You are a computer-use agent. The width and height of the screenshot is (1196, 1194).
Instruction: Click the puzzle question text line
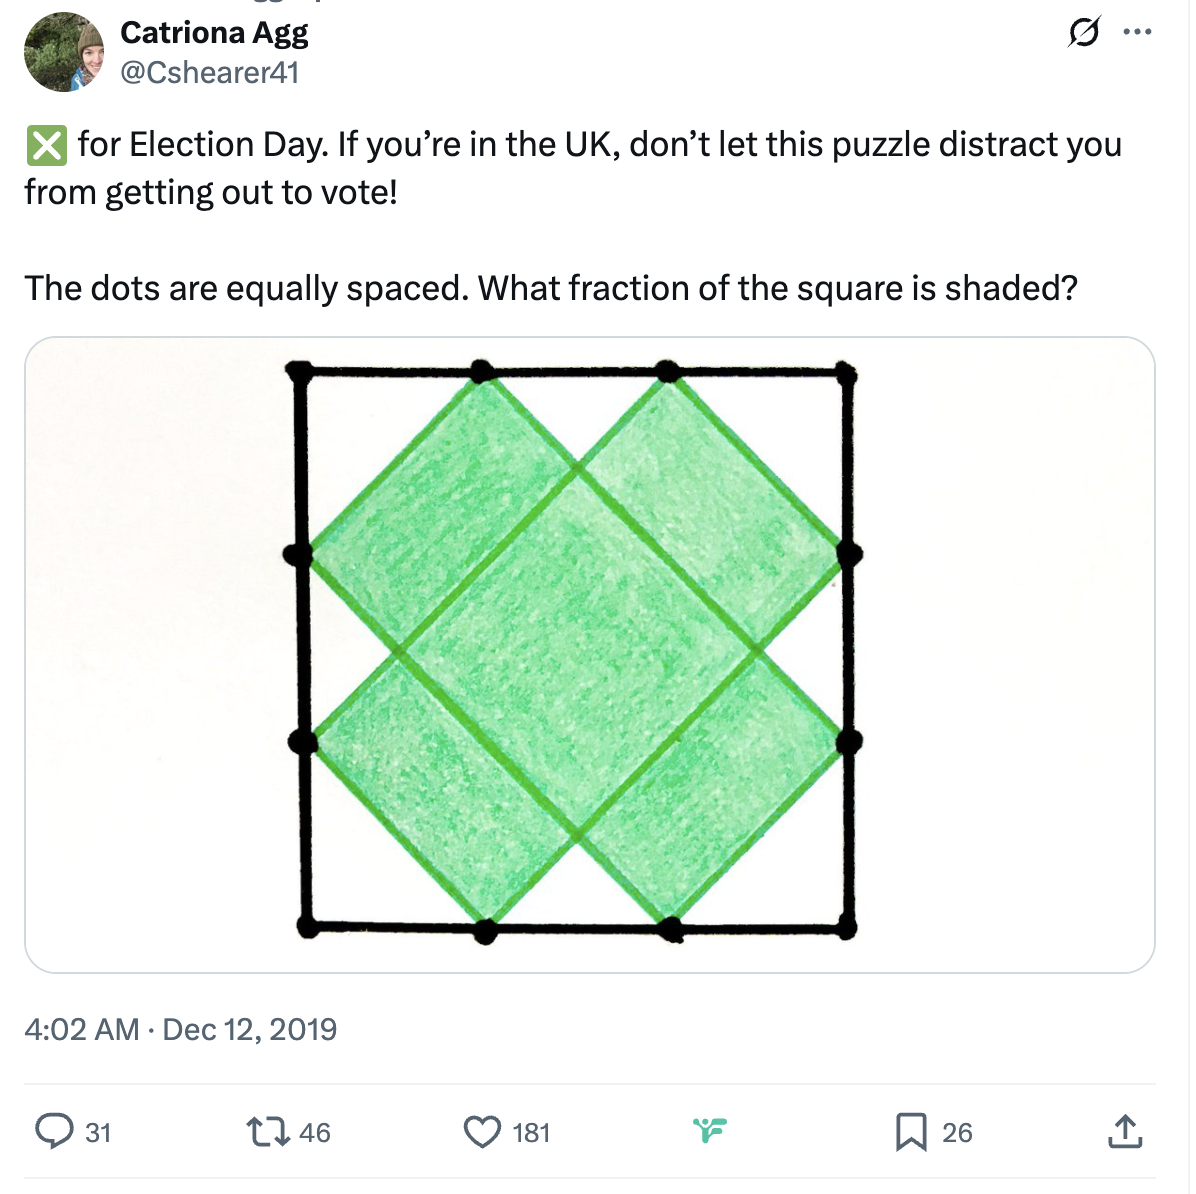(551, 288)
